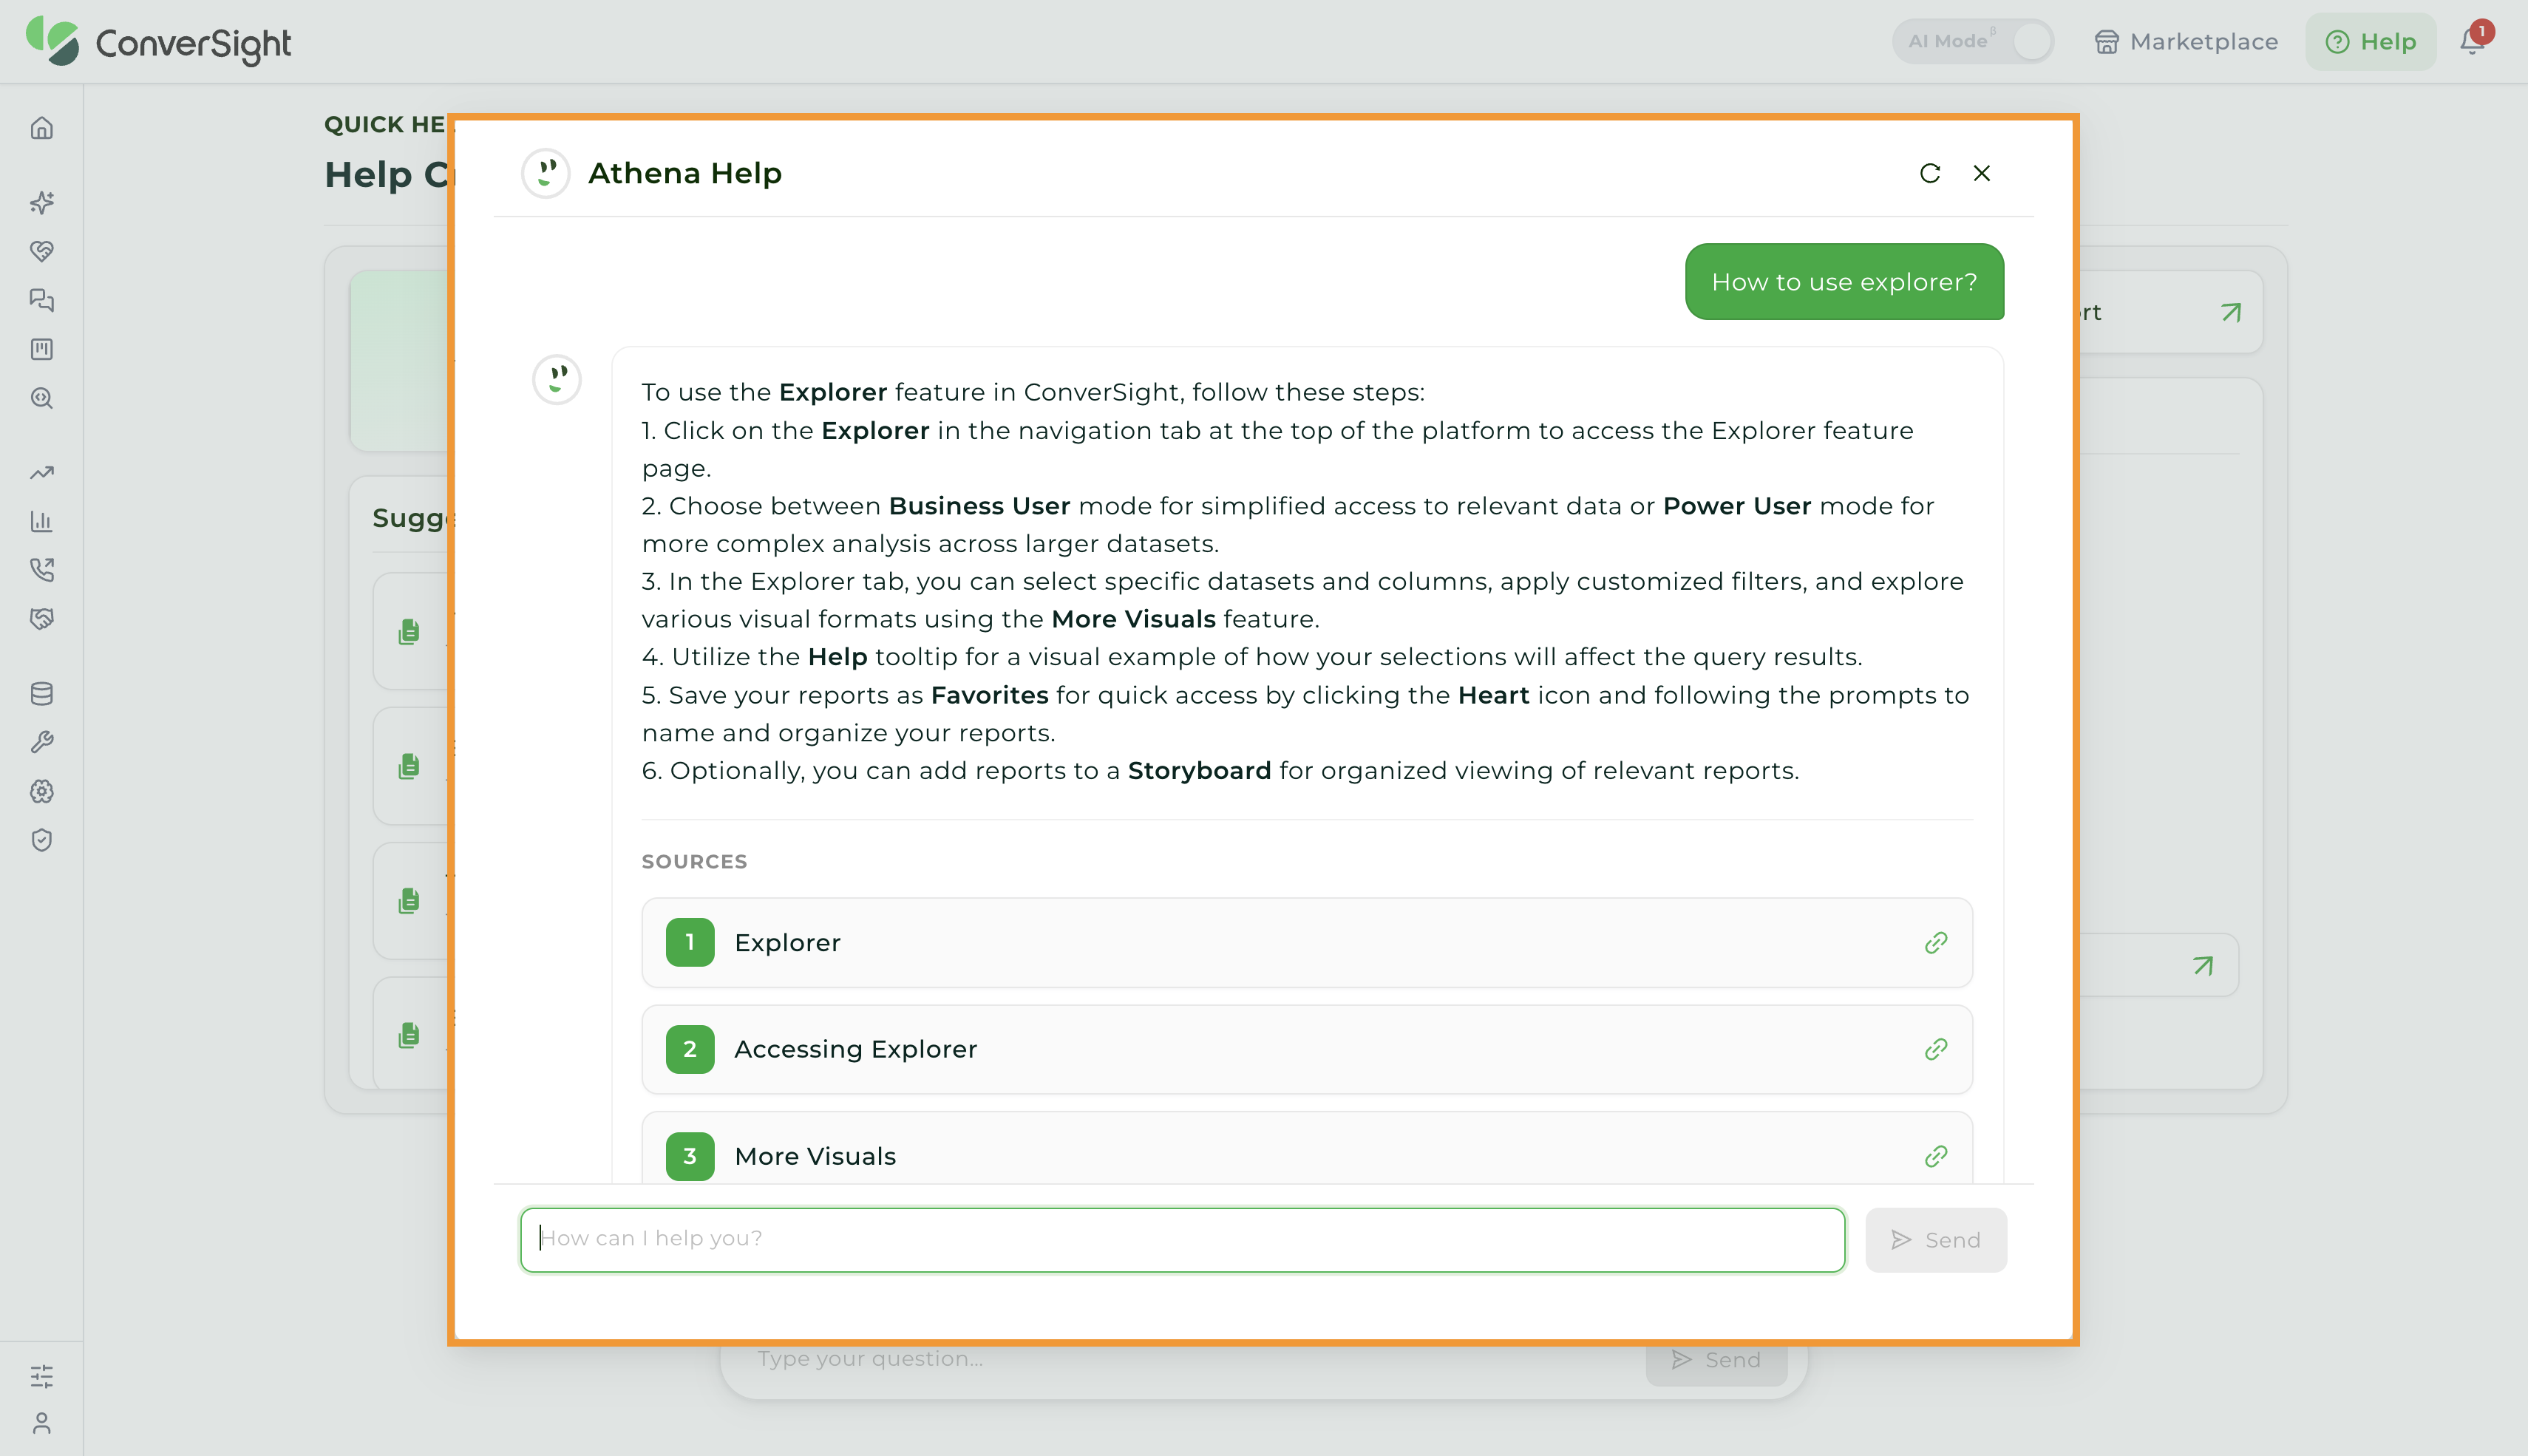Open the handshake icon in sidebar
The width and height of the screenshot is (2528, 1456).
pyautogui.click(x=41, y=619)
